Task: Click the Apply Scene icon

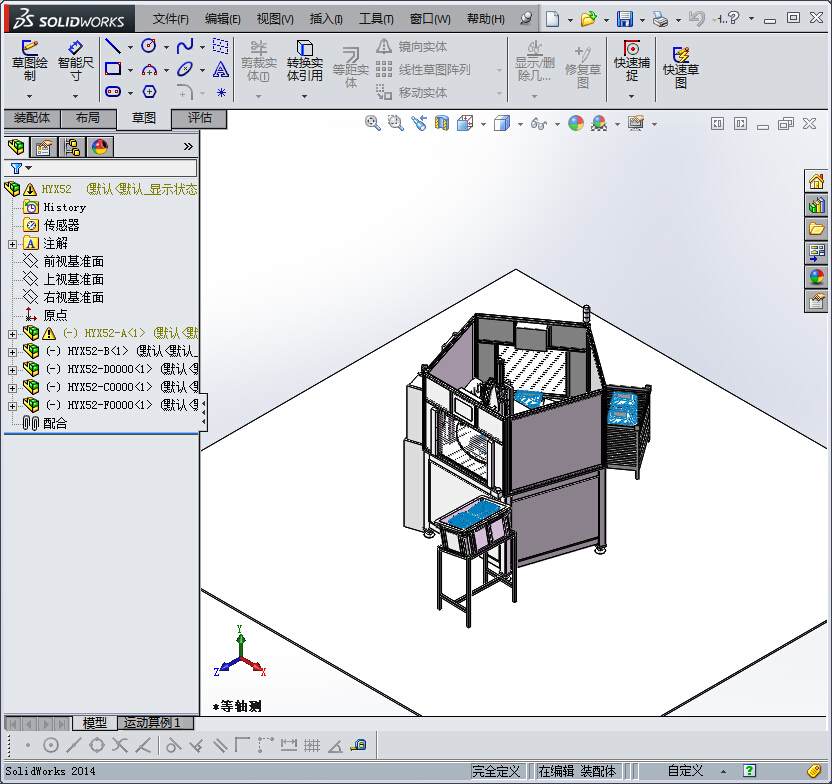Action: [x=599, y=124]
